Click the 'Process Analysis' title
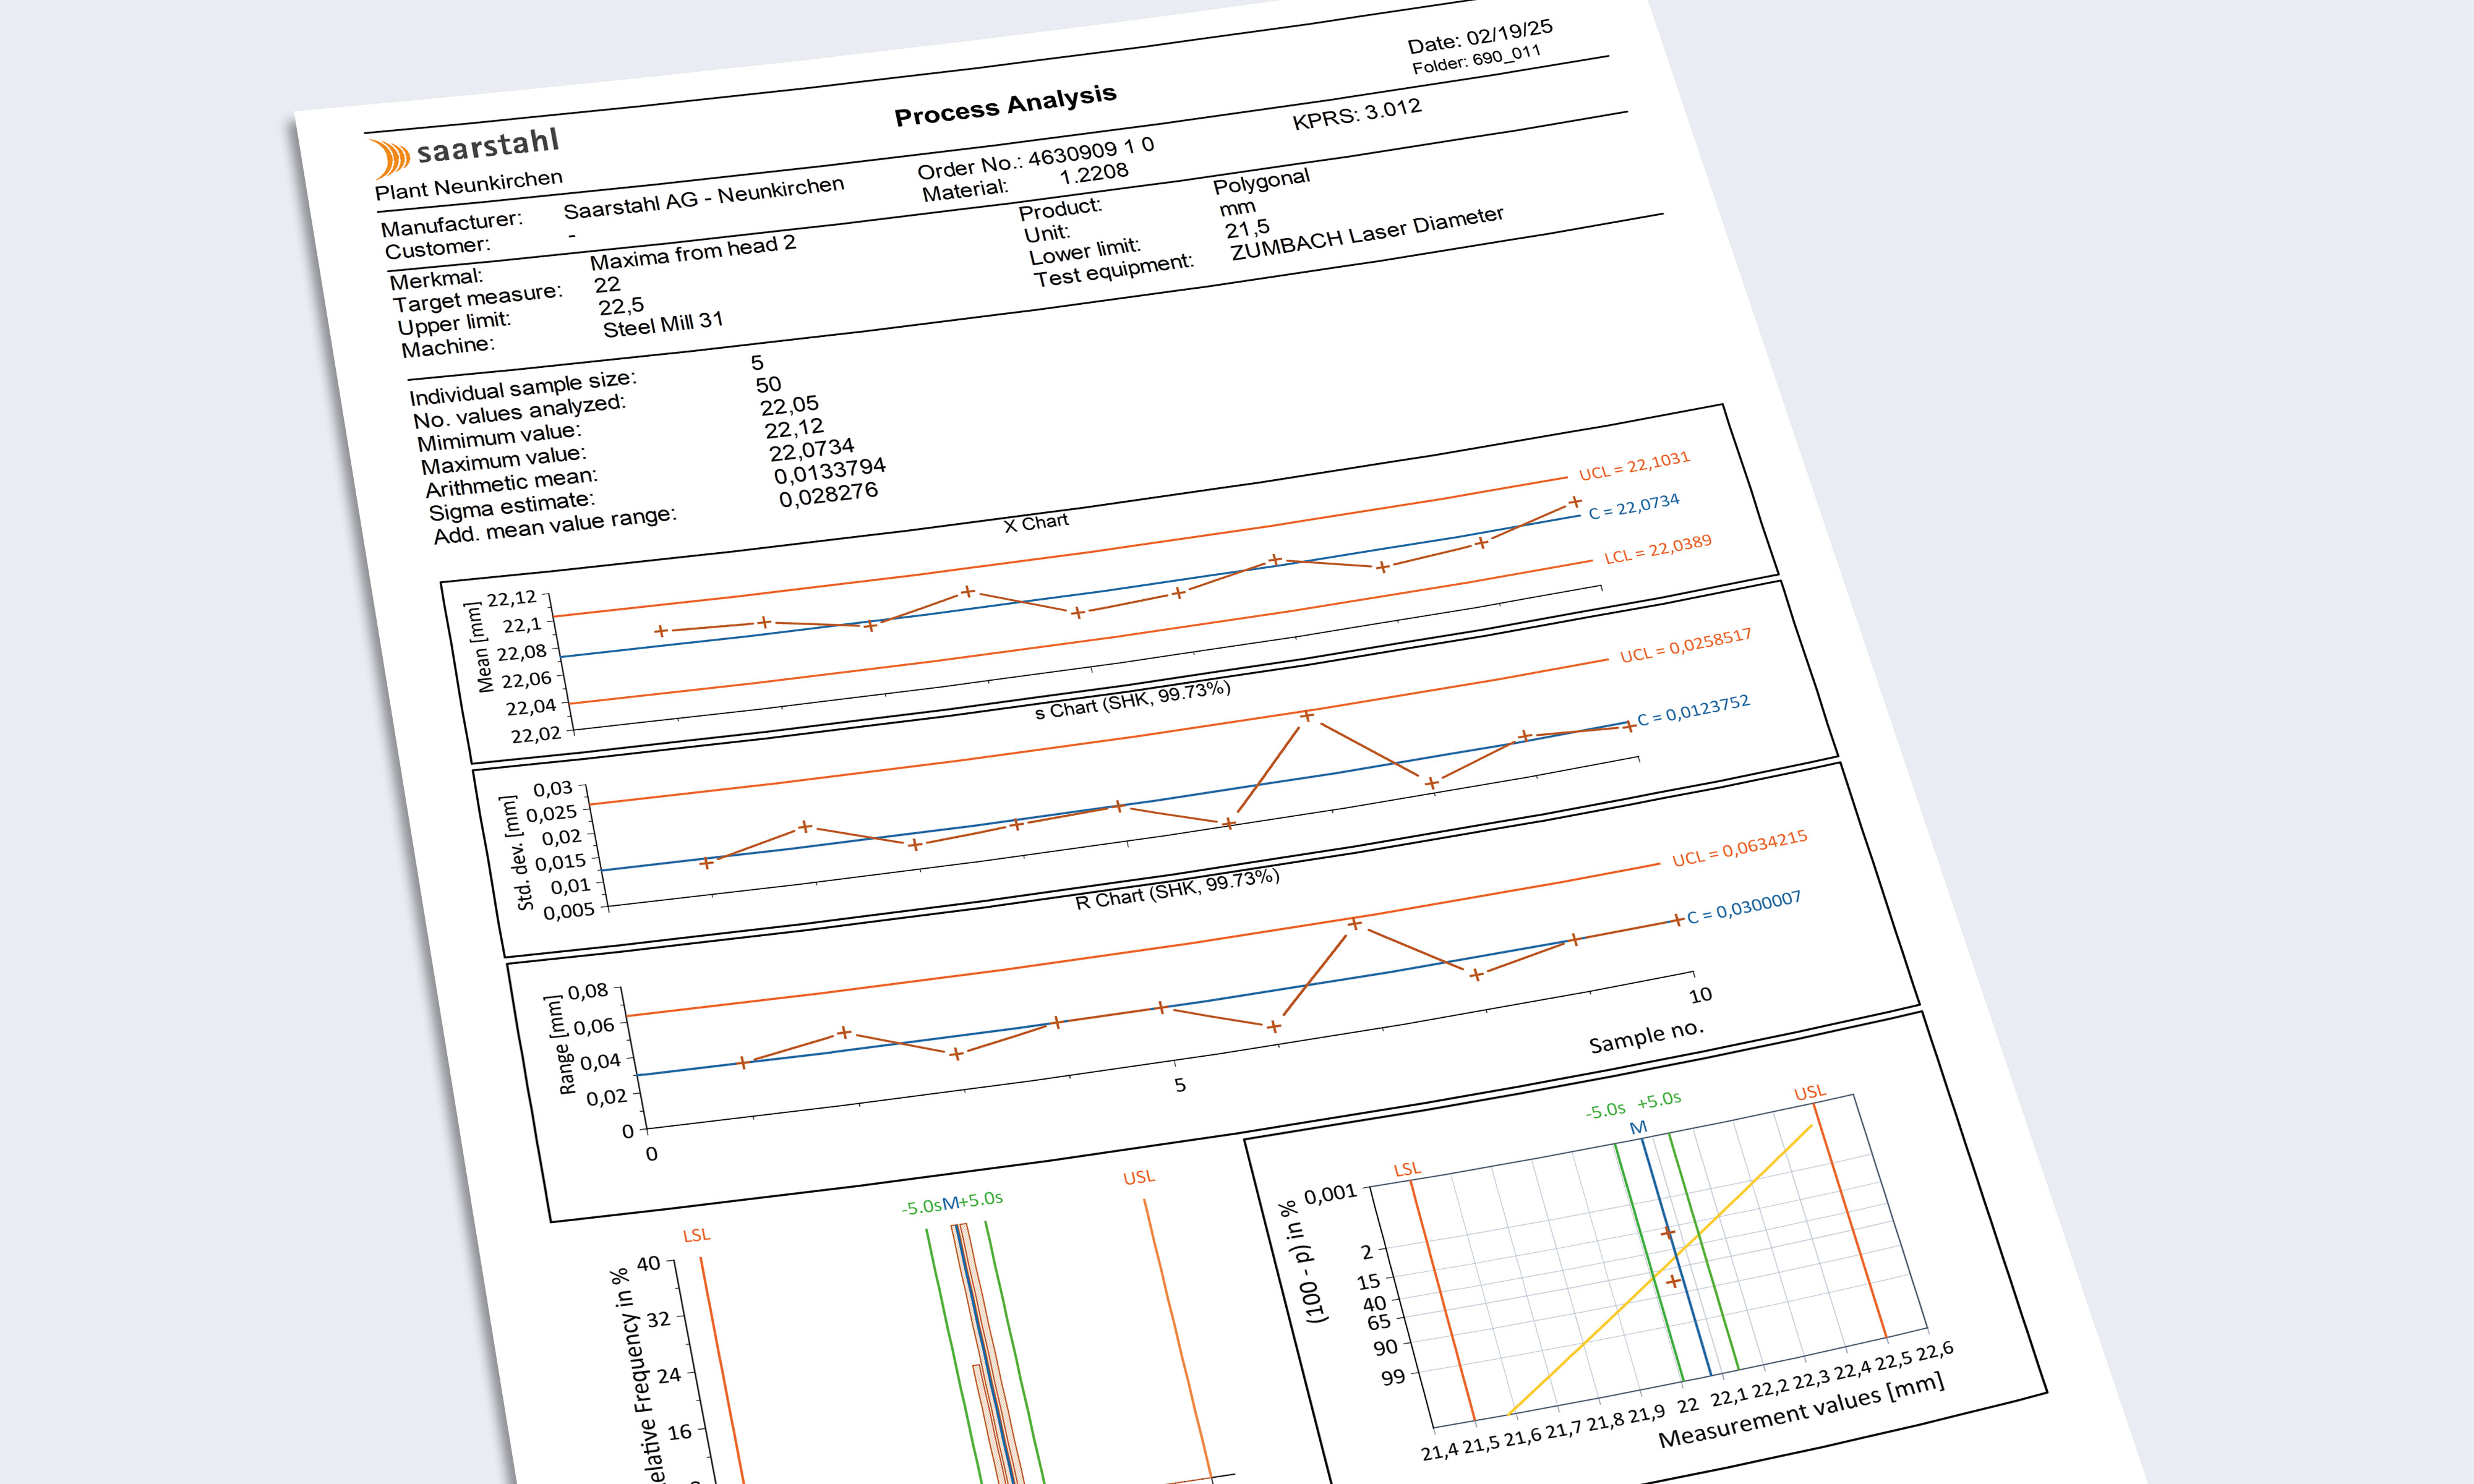The height and width of the screenshot is (1484, 2474). [1005, 105]
